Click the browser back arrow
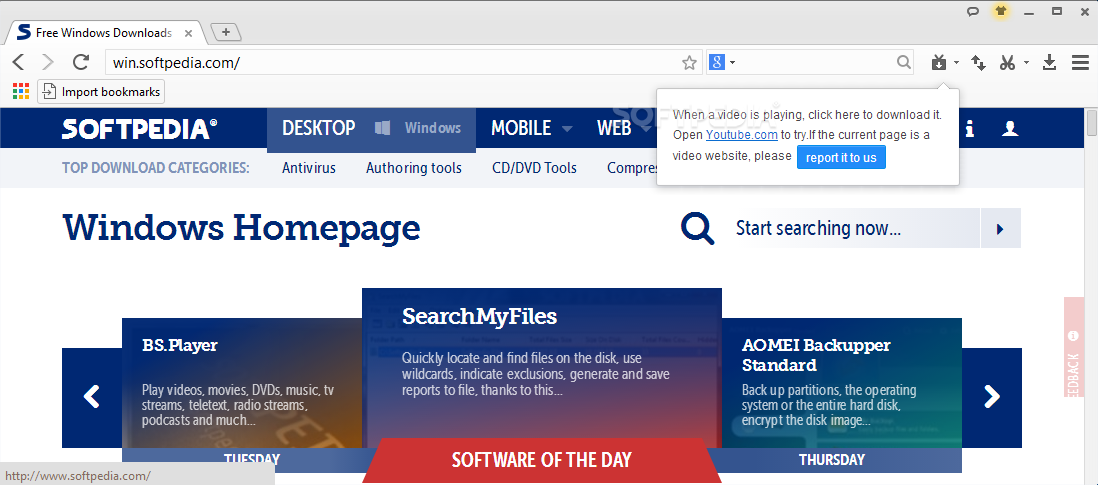Viewport: 1098px width, 485px height. (x=19, y=62)
